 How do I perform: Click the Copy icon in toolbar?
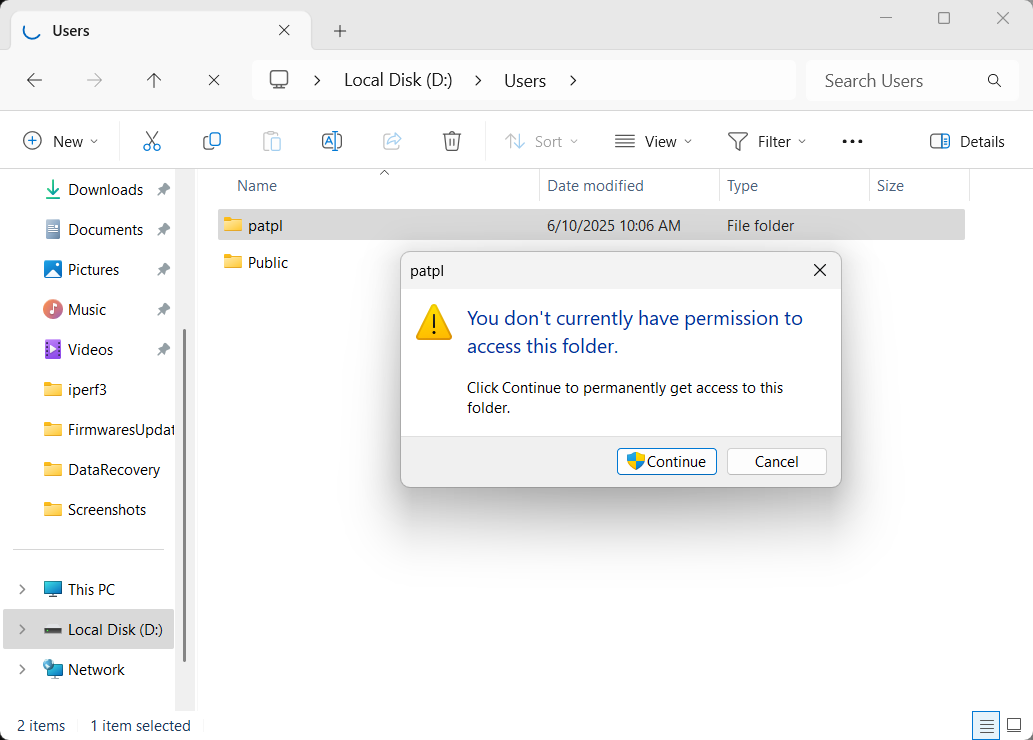pyautogui.click(x=212, y=141)
